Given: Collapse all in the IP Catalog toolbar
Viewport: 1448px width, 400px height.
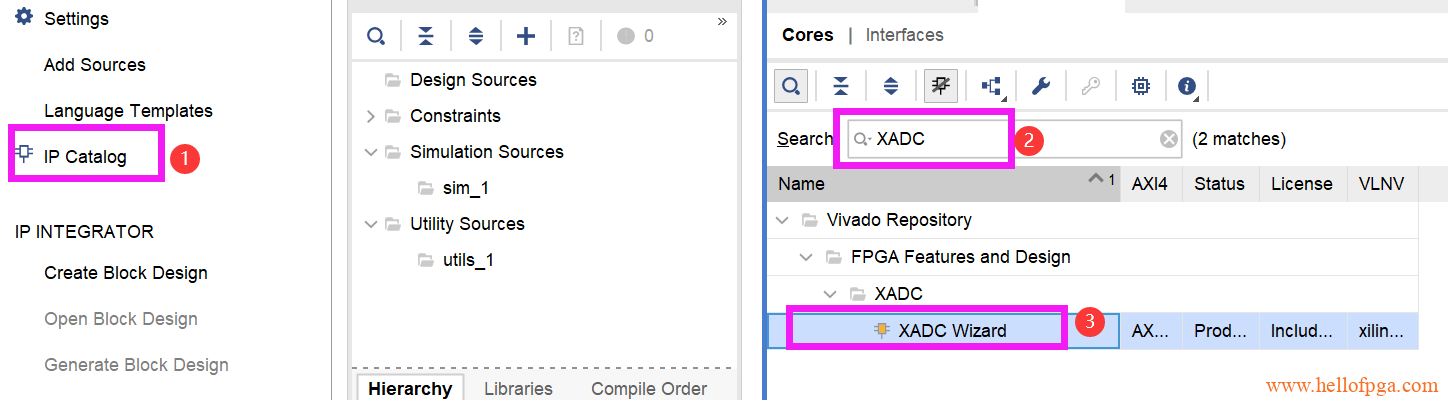Looking at the screenshot, I should point(841,87).
